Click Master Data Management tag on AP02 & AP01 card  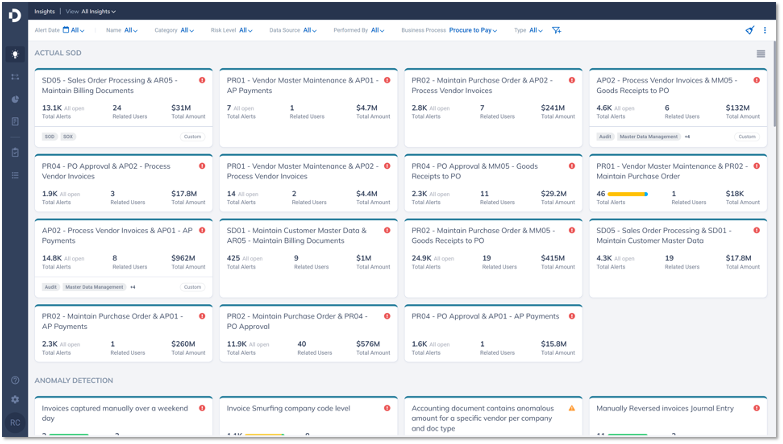94,288
